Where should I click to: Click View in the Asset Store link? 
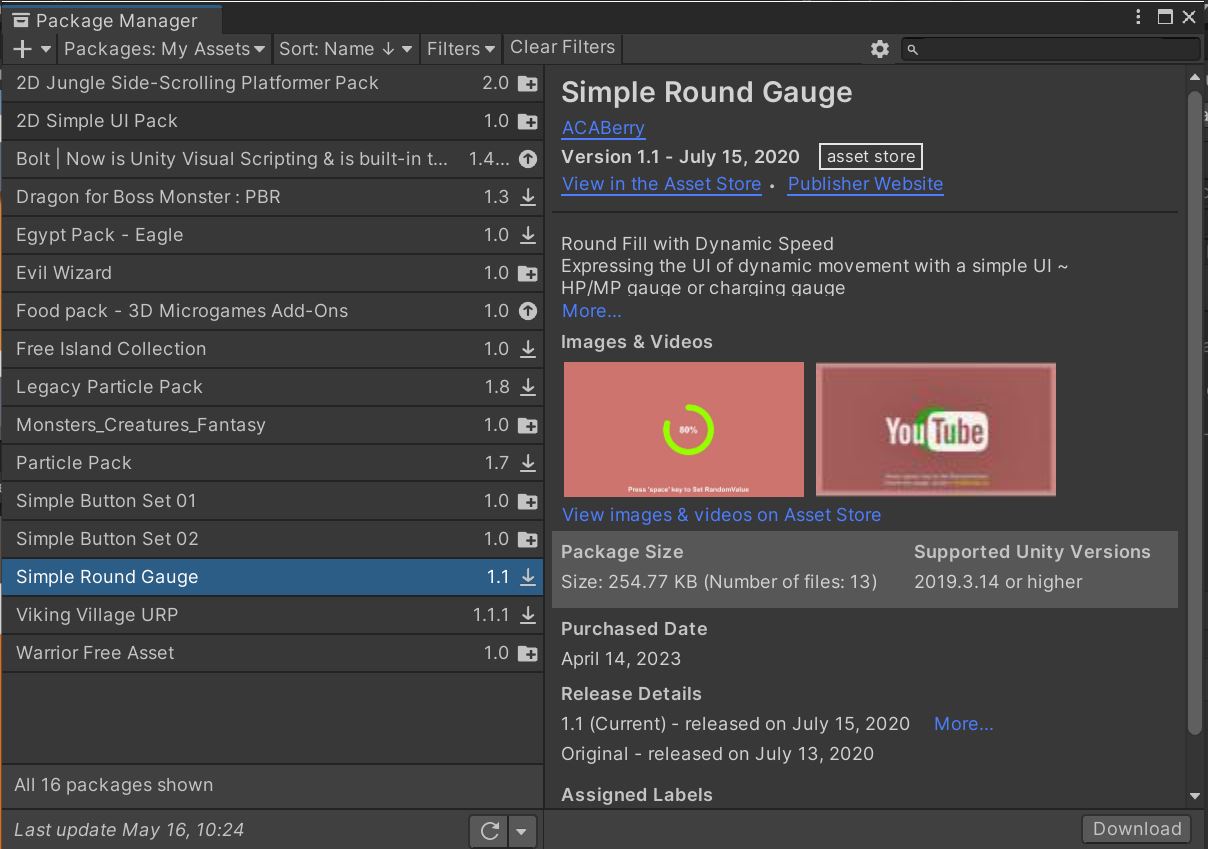[x=661, y=184]
